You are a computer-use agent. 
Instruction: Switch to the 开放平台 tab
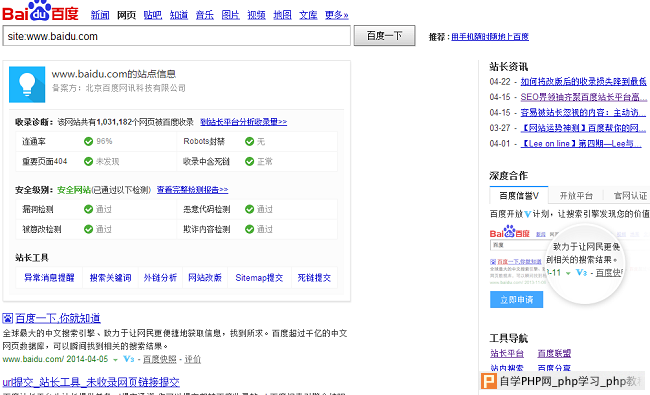[576, 195]
